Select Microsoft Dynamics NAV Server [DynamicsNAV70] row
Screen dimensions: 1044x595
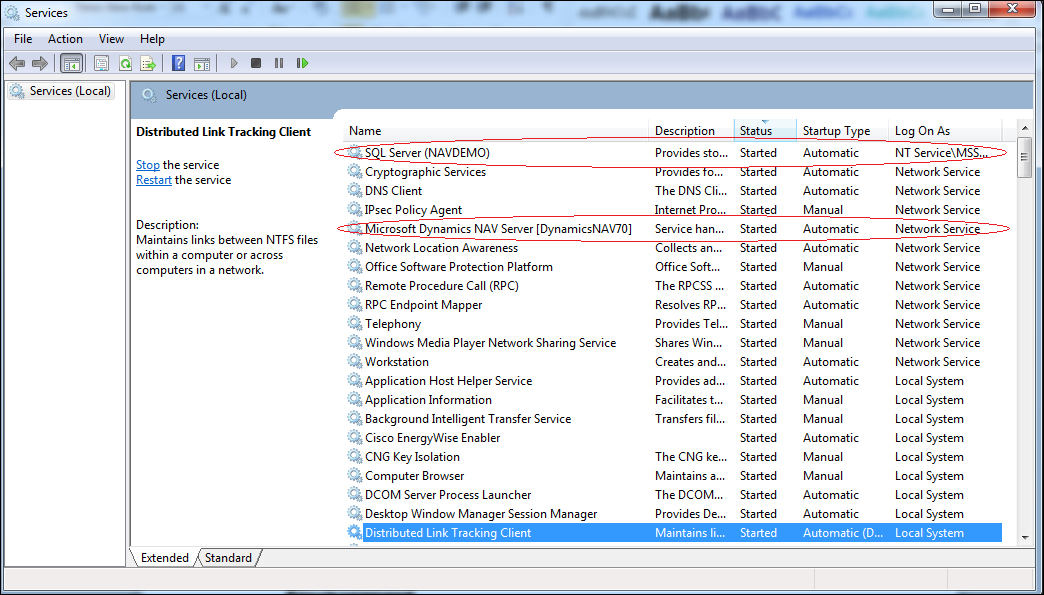[x=672, y=228]
